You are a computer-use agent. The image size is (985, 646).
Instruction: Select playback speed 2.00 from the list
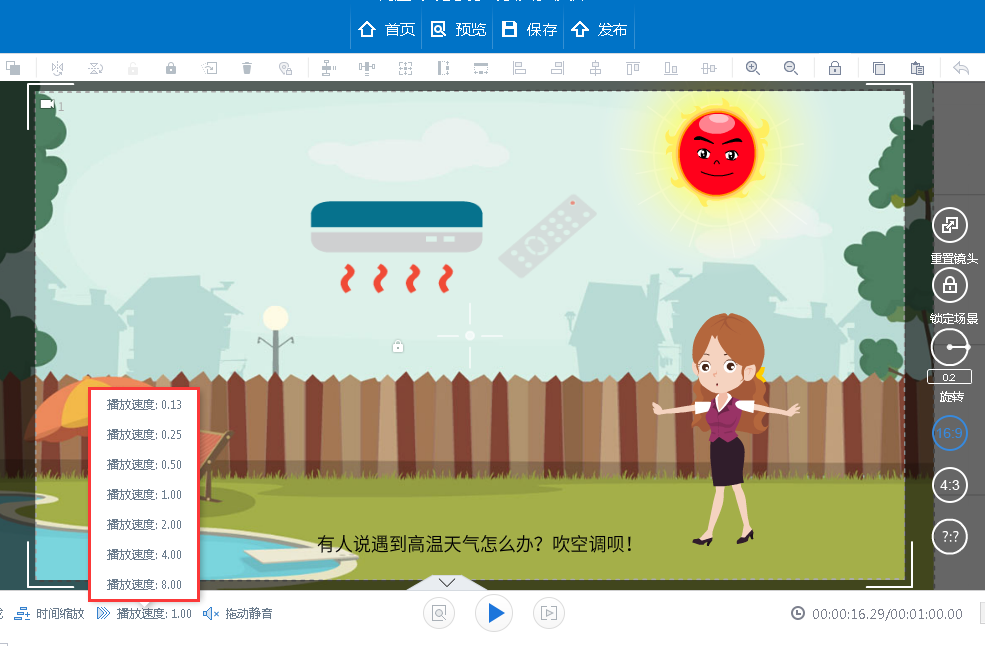click(143, 524)
